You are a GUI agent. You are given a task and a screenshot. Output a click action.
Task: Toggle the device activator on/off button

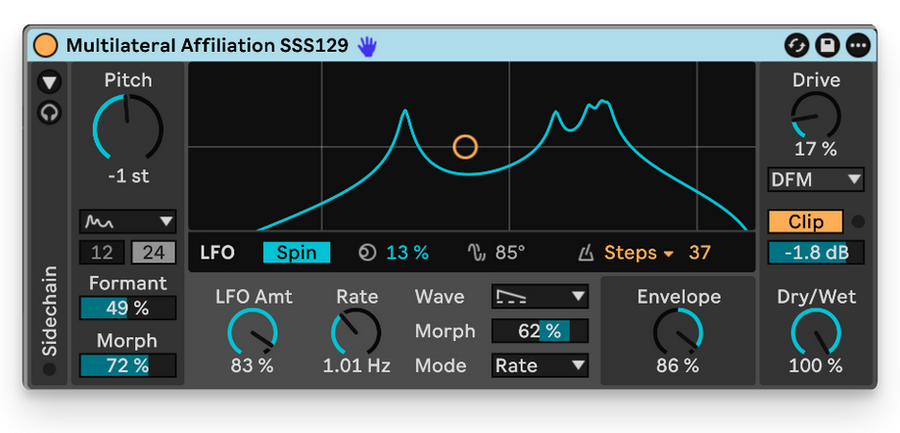click(45, 45)
